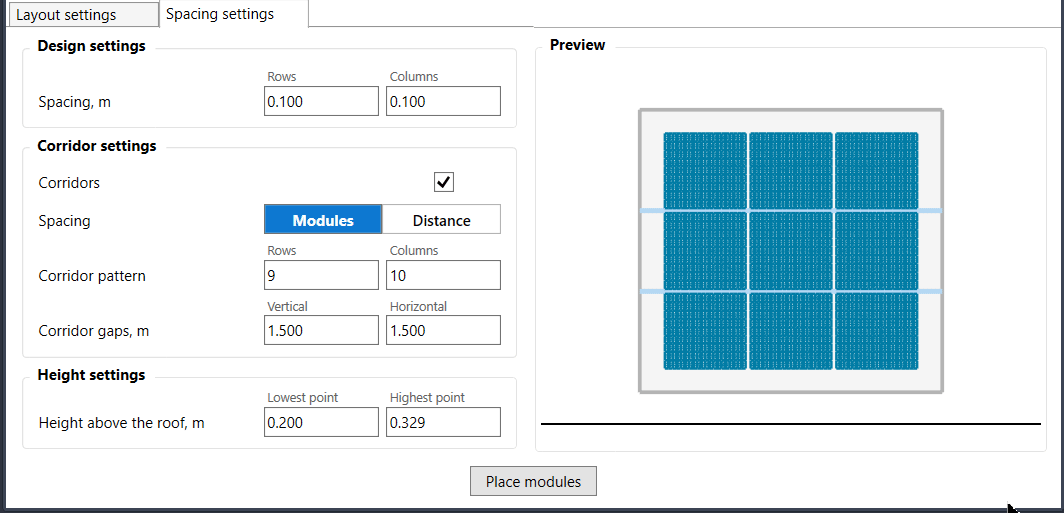Image resolution: width=1064 pixels, height=513 pixels.
Task: Click the 'Vertical' caption
Action: click(288, 307)
